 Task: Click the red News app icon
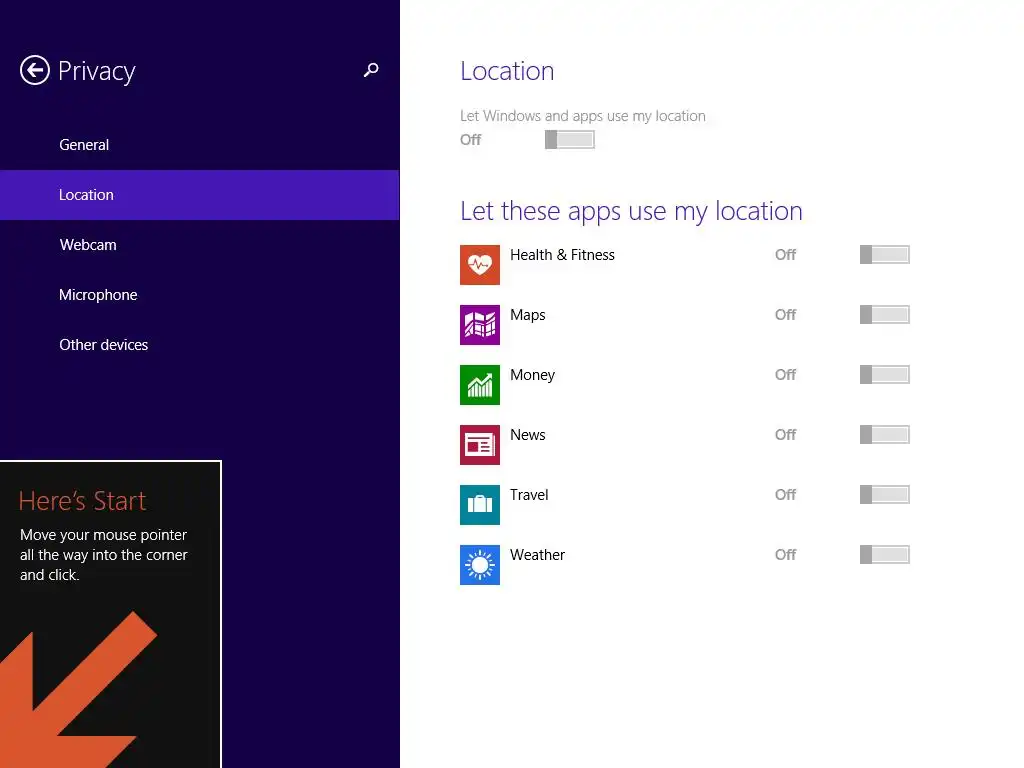pyautogui.click(x=480, y=445)
